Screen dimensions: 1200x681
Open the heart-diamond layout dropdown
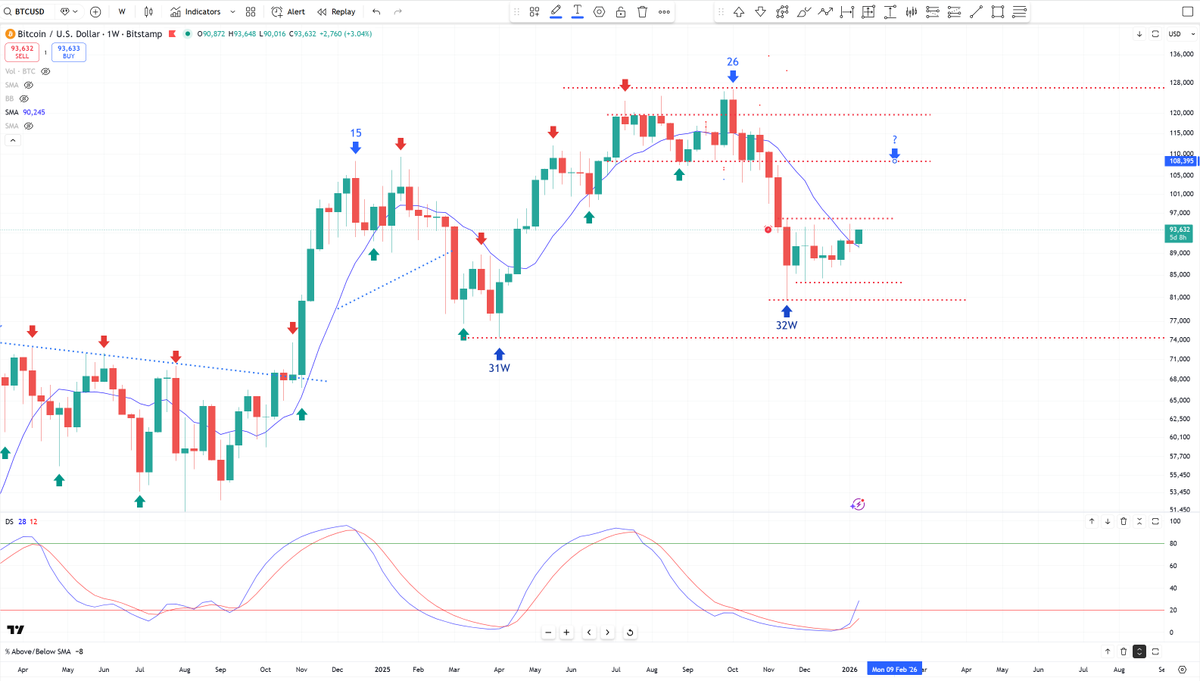pyautogui.click(x=70, y=12)
